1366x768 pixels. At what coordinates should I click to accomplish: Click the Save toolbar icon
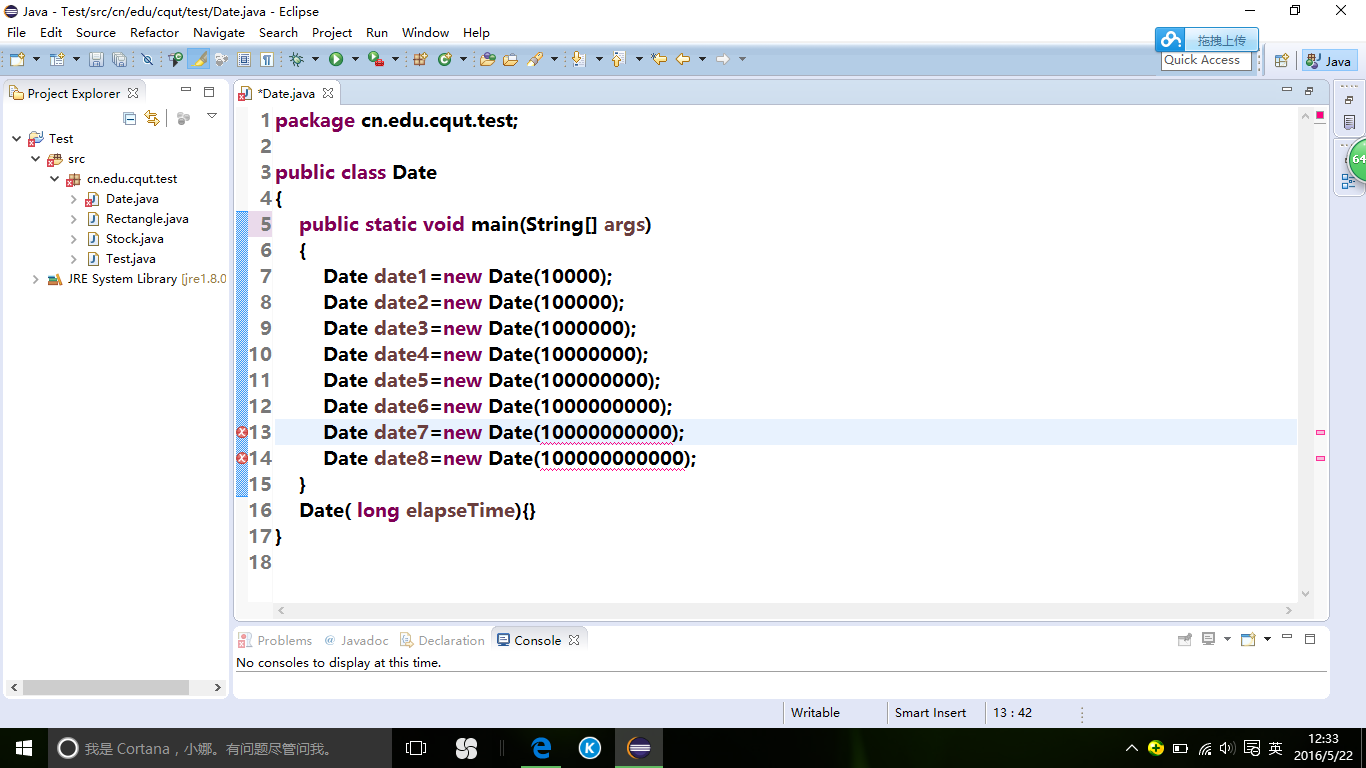tap(97, 59)
